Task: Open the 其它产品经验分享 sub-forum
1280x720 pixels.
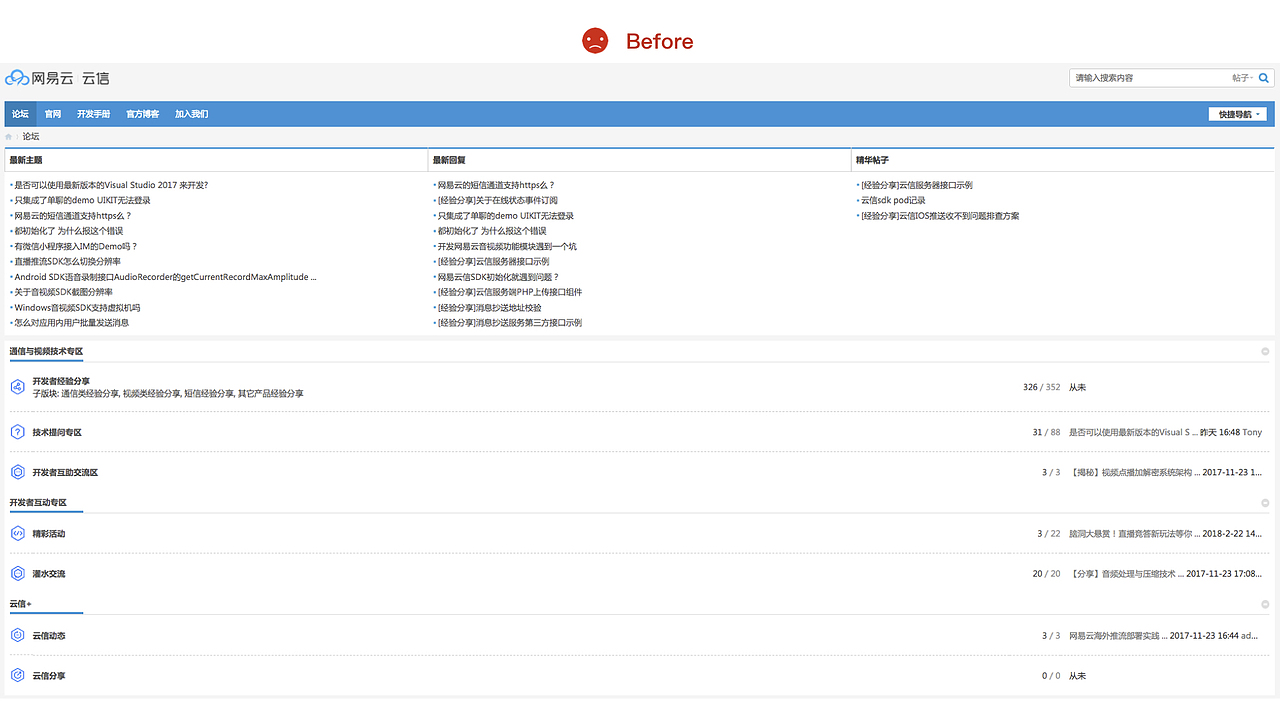Action: pos(270,394)
